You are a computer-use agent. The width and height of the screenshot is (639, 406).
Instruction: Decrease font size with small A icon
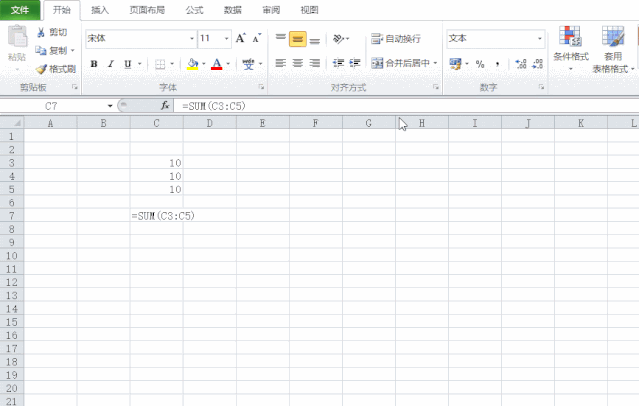[256, 38]
